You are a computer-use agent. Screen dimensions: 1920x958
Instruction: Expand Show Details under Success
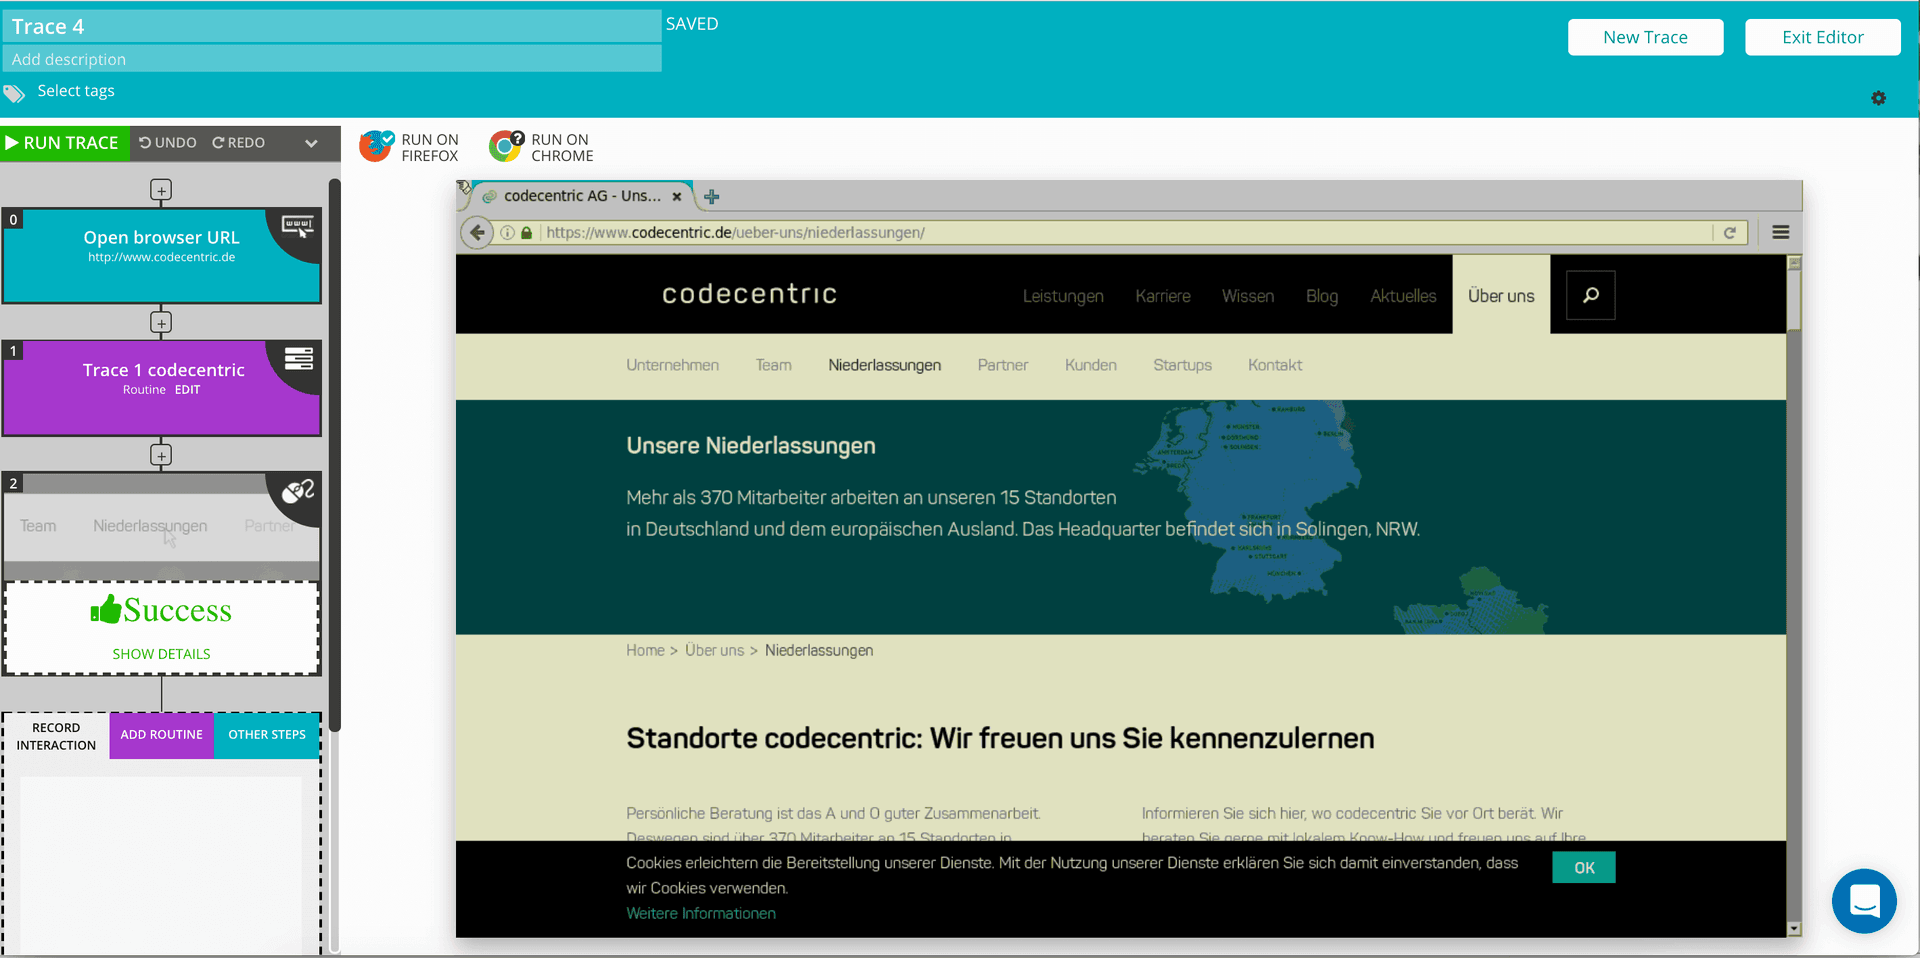point(161,654)
